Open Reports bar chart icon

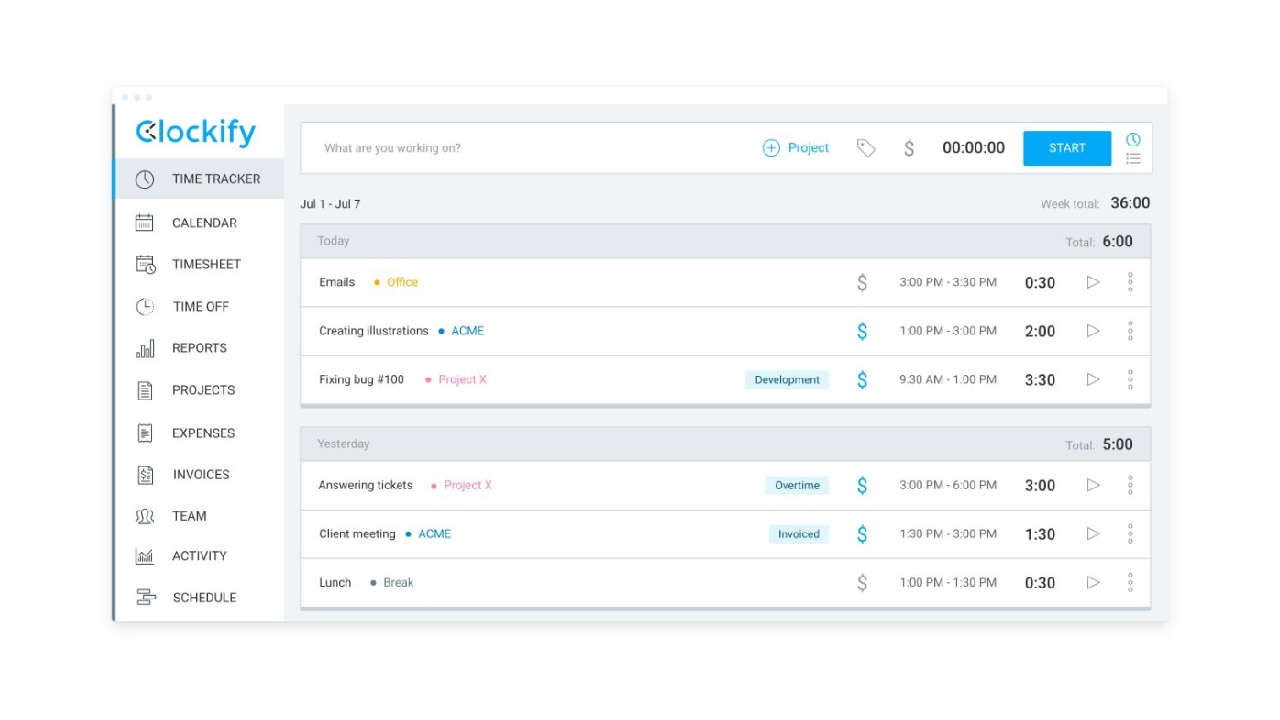145,348
